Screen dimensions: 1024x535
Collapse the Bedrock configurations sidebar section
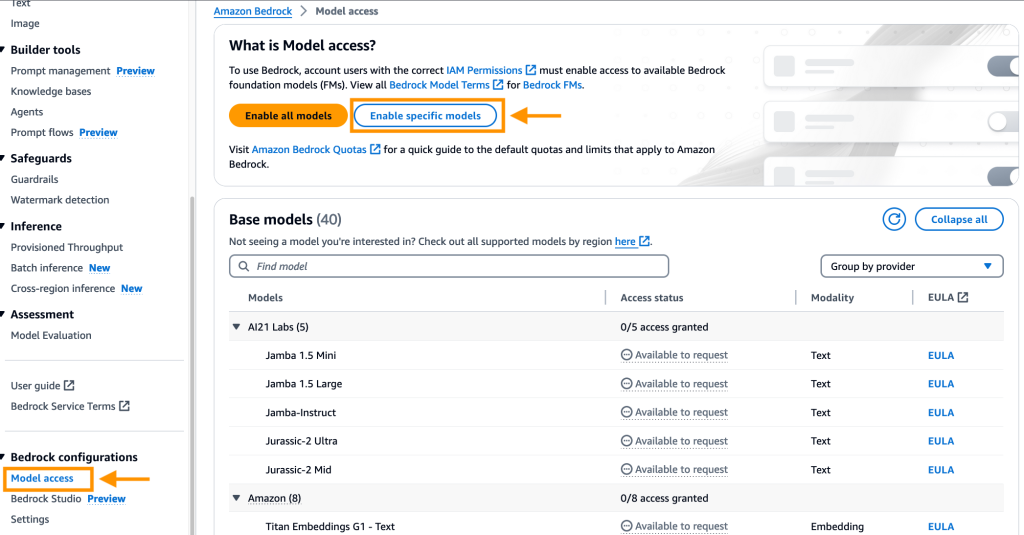[x=4, y=458]
